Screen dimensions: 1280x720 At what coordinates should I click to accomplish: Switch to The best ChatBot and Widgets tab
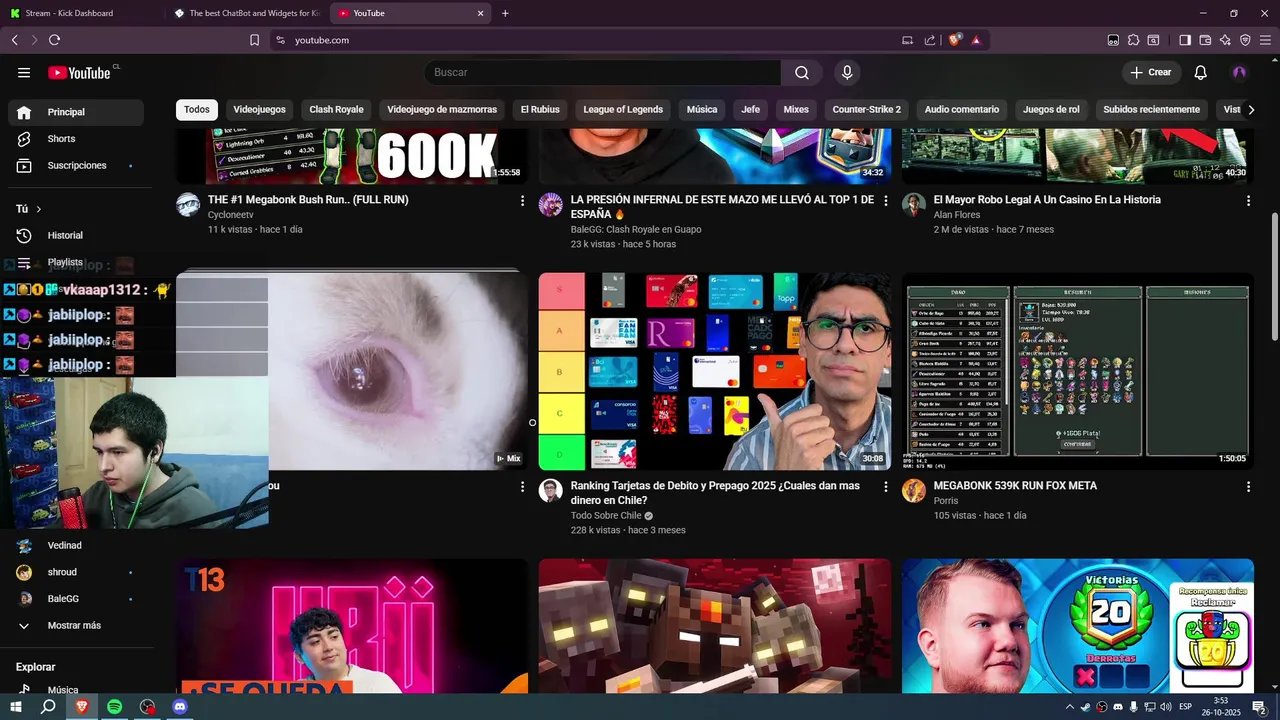pos(246,13)
